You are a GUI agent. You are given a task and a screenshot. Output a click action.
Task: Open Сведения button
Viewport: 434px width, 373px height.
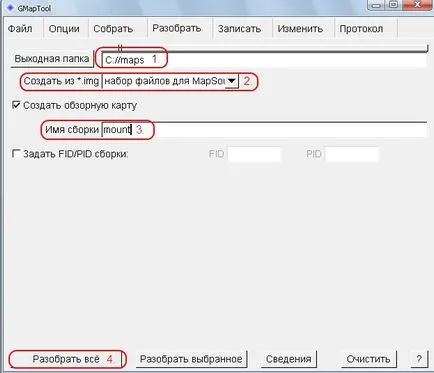[289, 359]
